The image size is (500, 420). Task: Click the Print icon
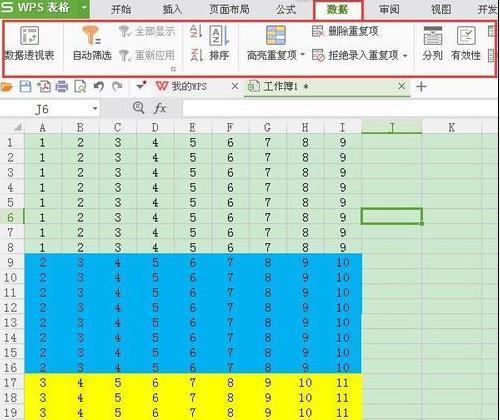point(62,87)
